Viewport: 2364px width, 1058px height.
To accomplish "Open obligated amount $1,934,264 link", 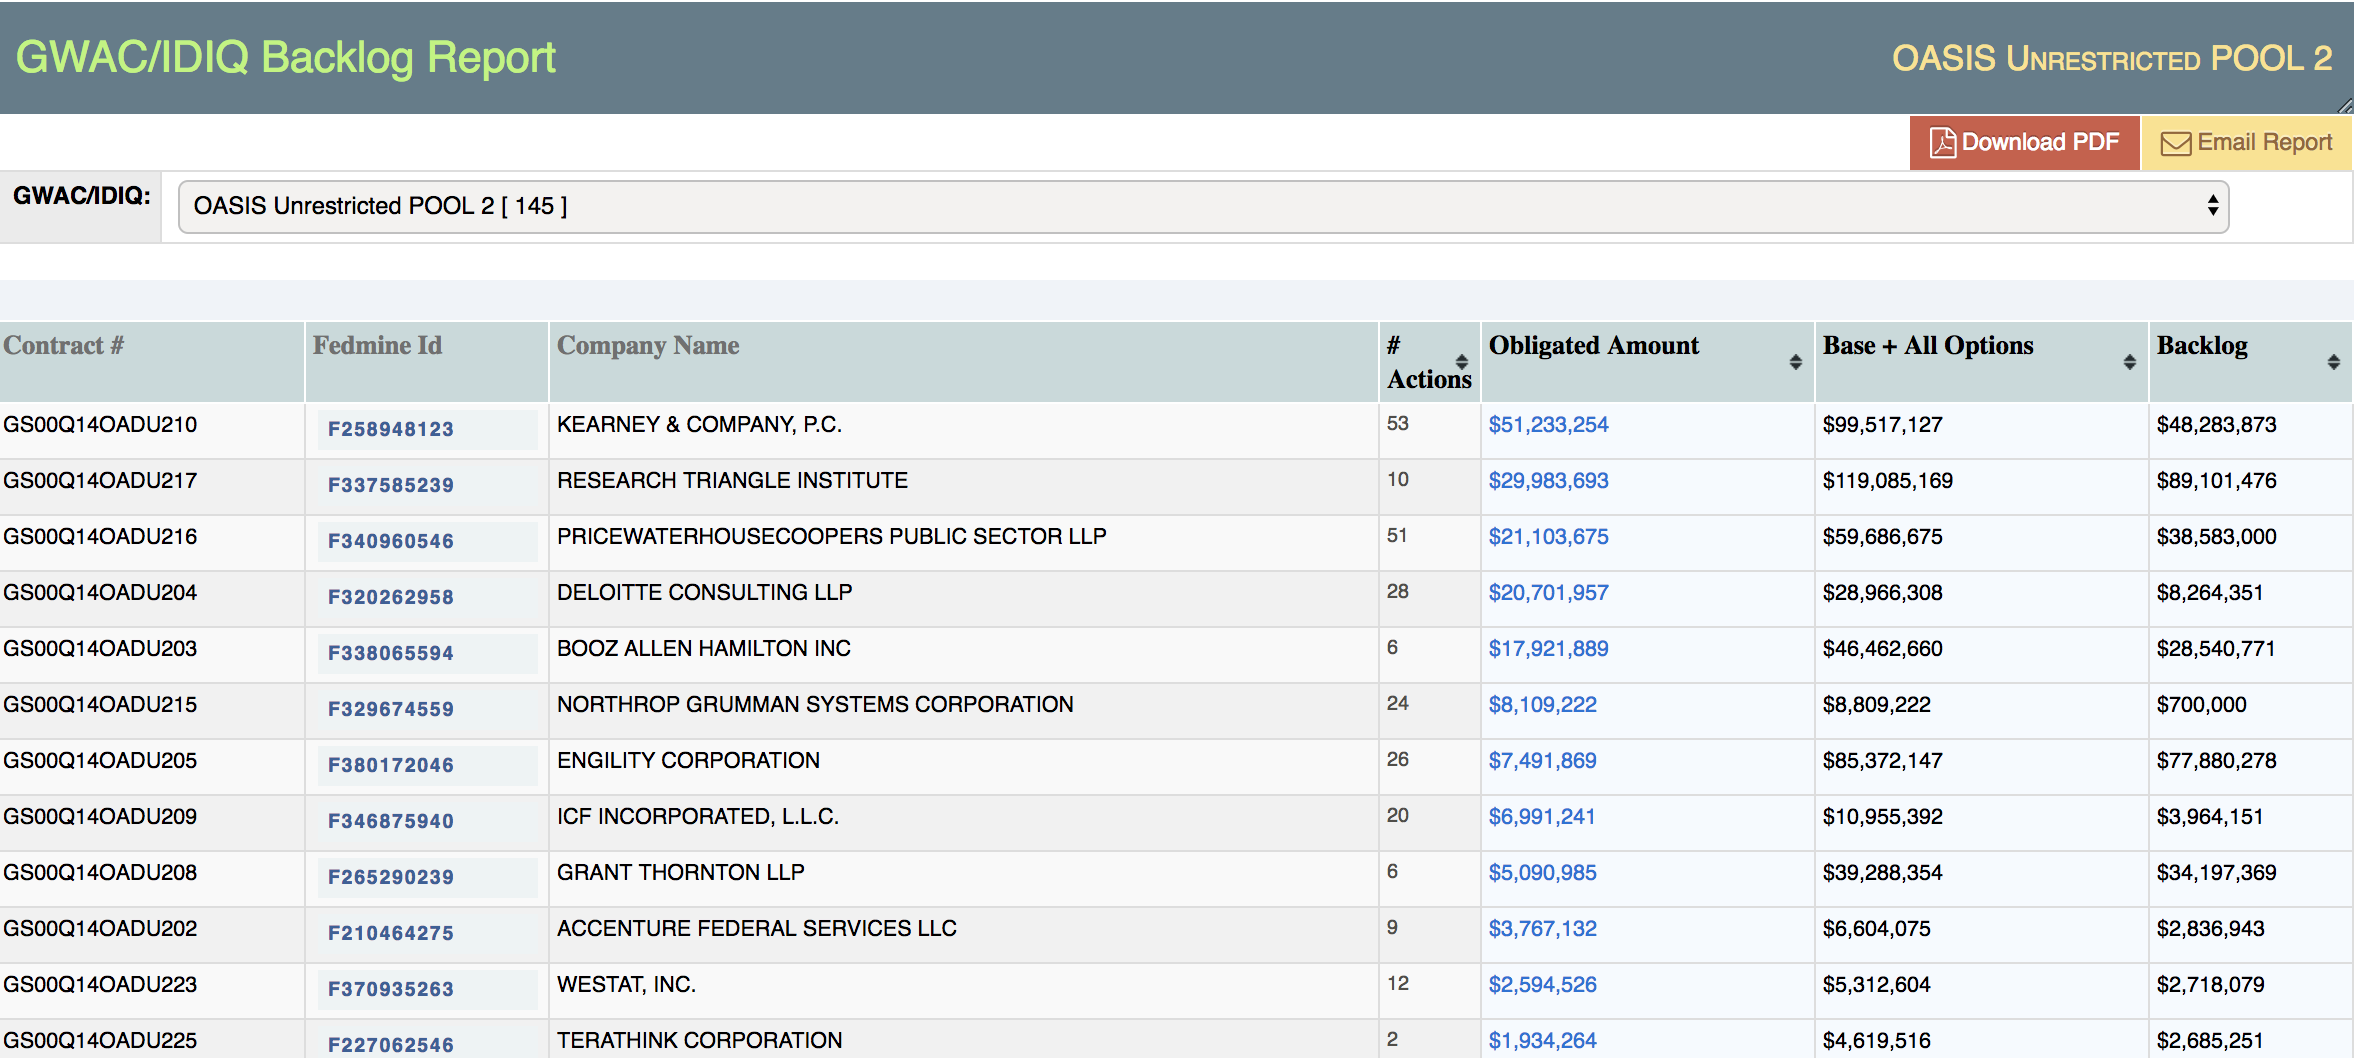I will [x=1542, y=1041].
